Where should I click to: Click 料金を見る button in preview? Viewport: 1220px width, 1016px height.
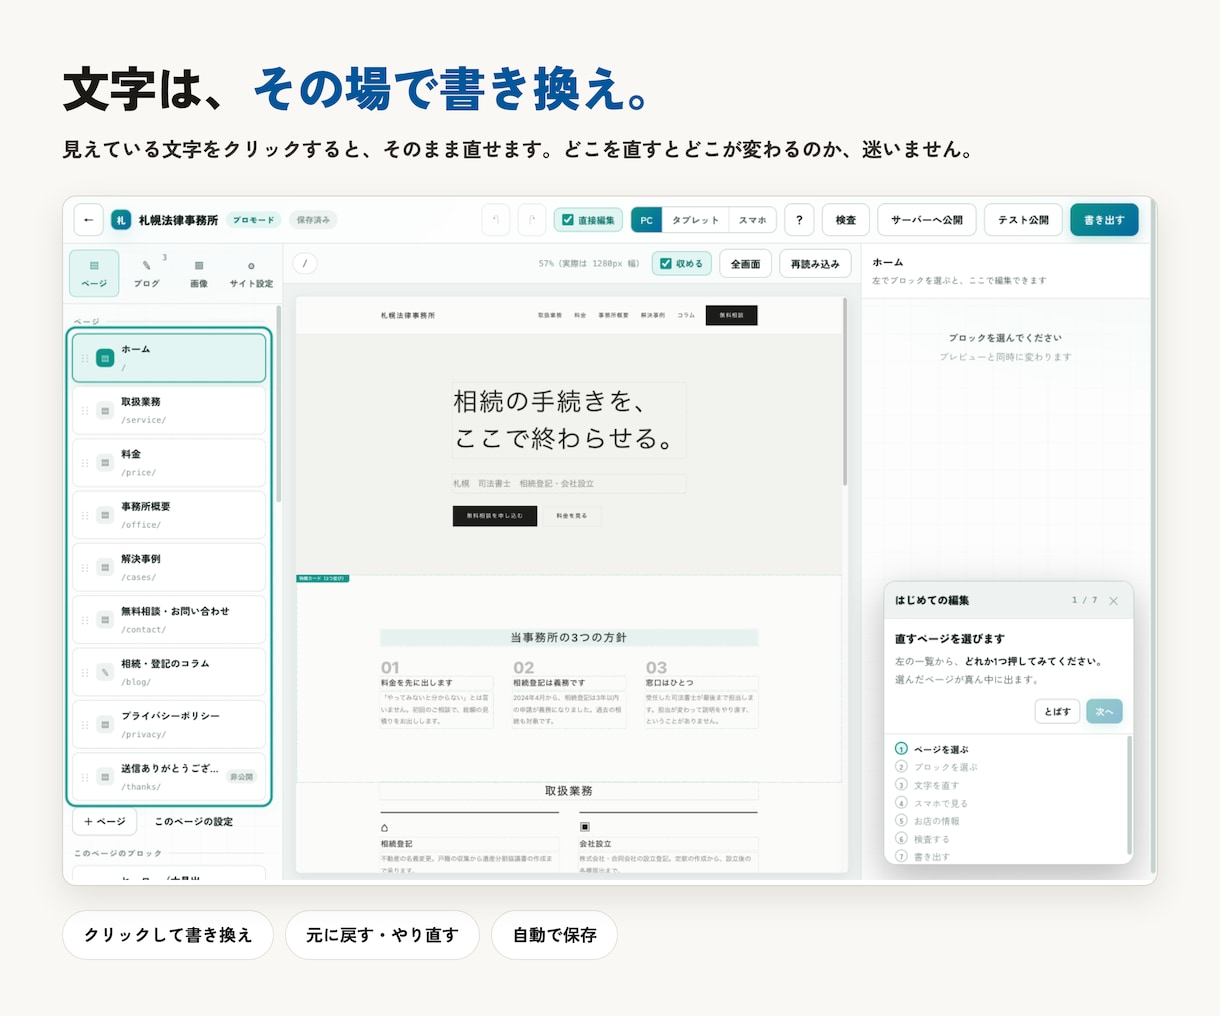[x=572, y=516]
